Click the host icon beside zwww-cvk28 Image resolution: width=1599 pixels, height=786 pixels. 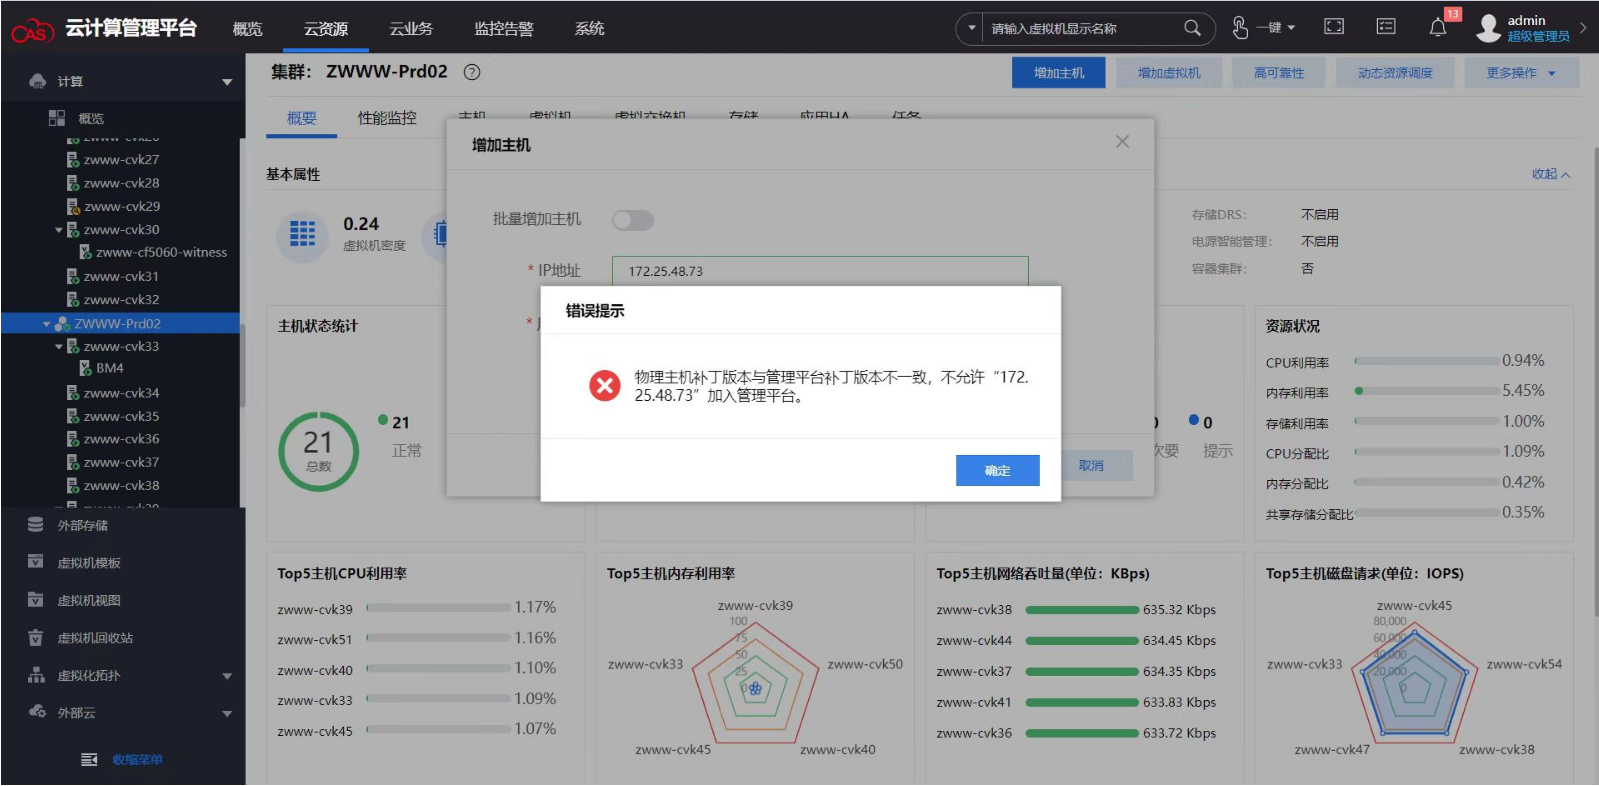tap(73, 183)
